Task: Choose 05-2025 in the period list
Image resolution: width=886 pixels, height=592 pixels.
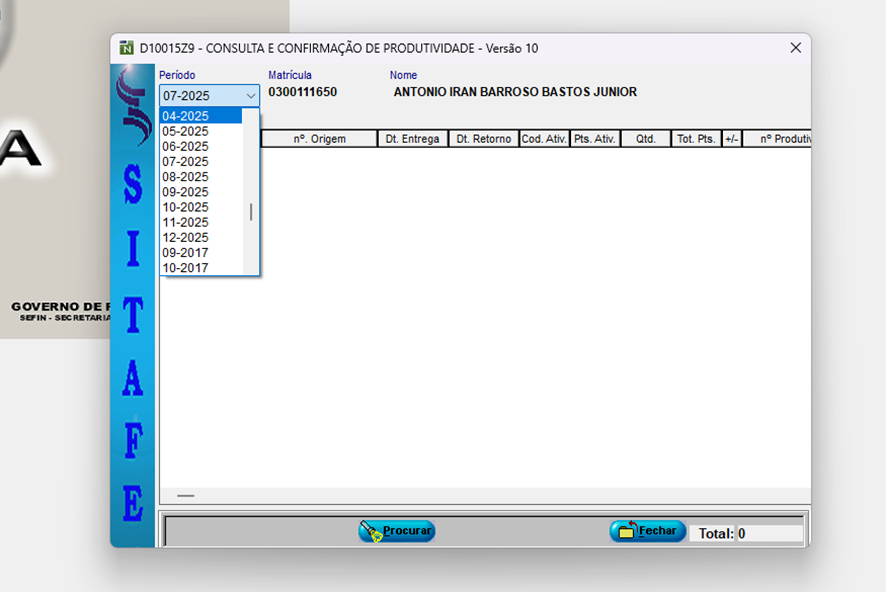Action: click(x=200, y=131)
